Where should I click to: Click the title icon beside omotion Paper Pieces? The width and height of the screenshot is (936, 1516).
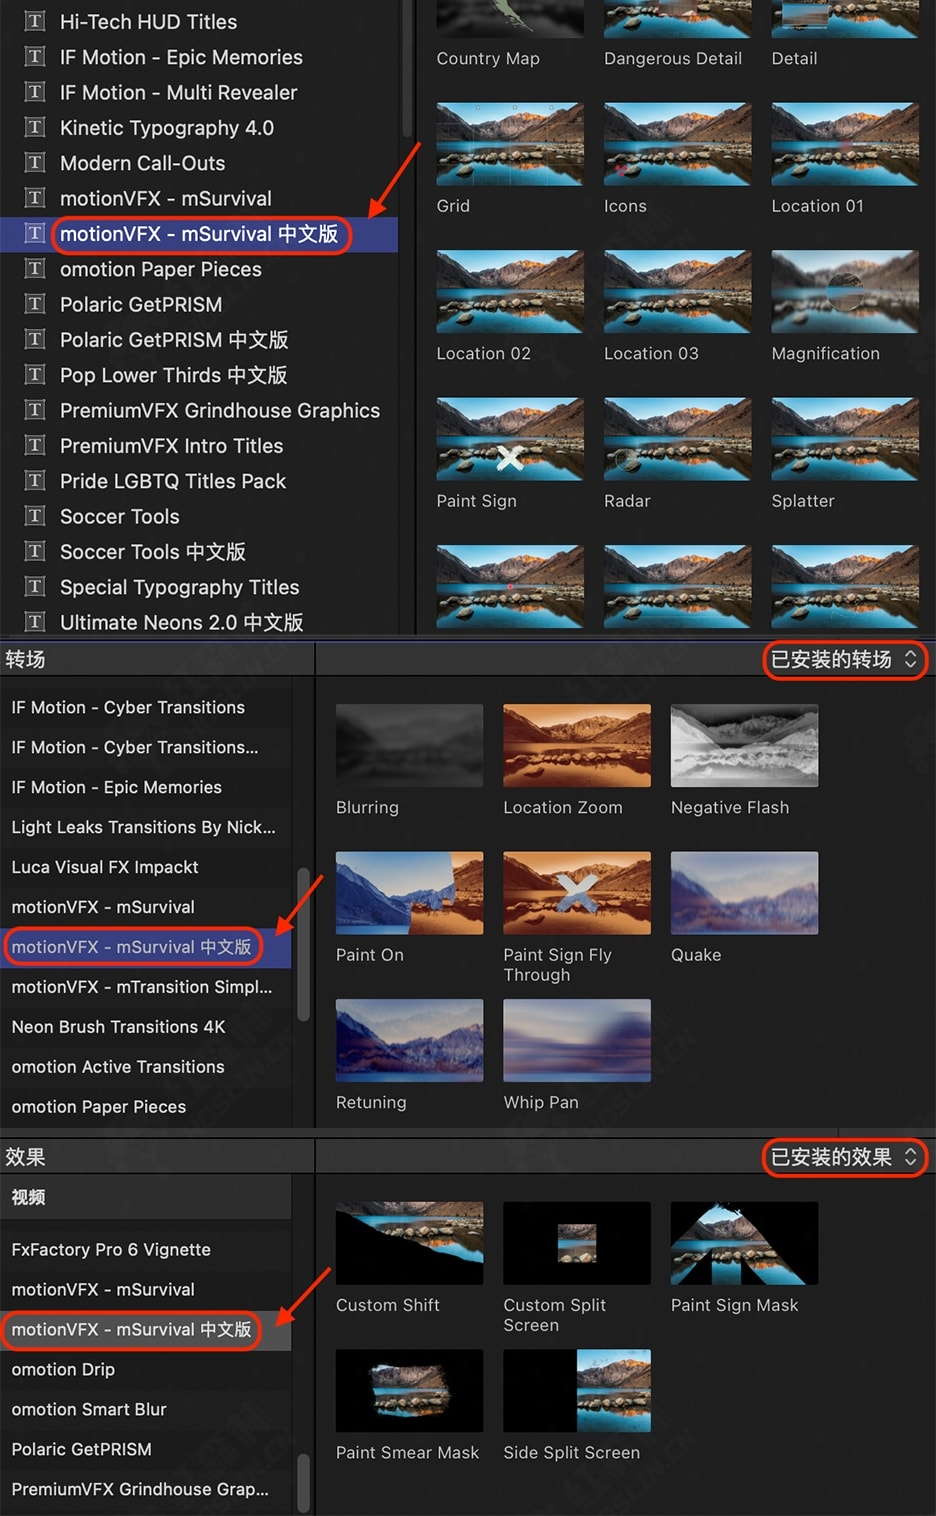tap(35, 268)
